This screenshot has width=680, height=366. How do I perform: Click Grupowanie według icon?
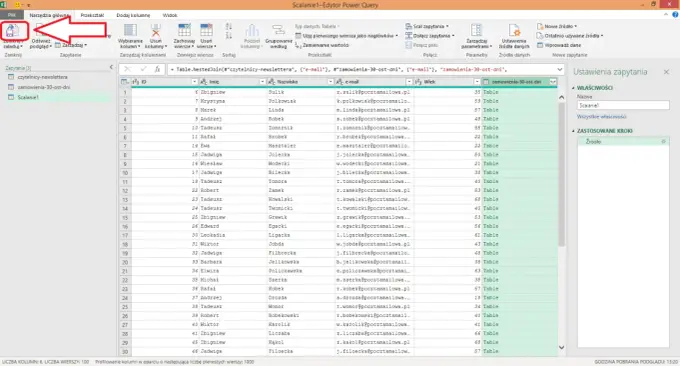click(x=278, y=30)
